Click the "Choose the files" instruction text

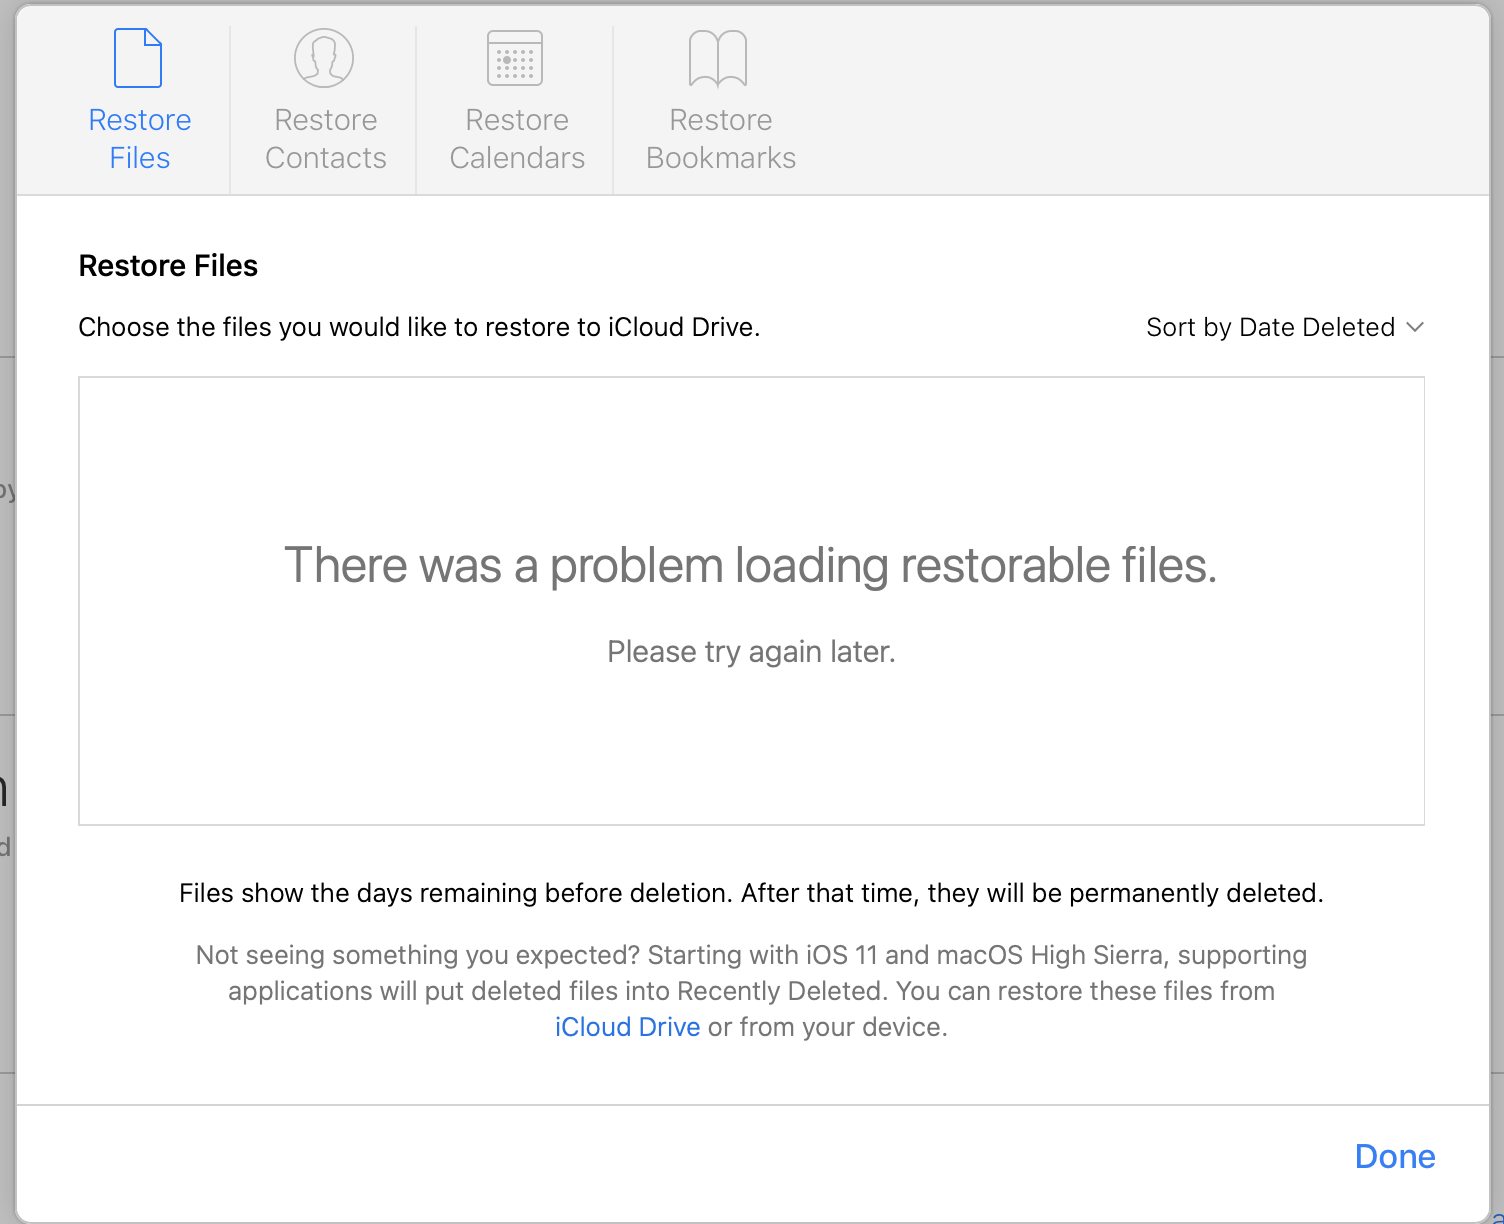(x=419, y=327)
